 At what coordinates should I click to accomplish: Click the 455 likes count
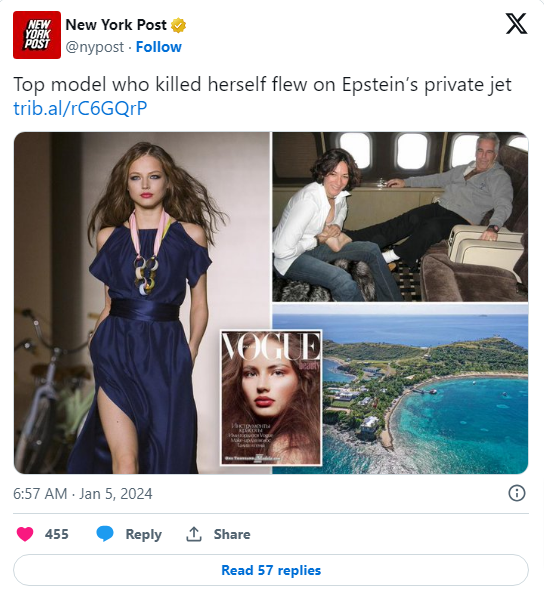point(57,534)
